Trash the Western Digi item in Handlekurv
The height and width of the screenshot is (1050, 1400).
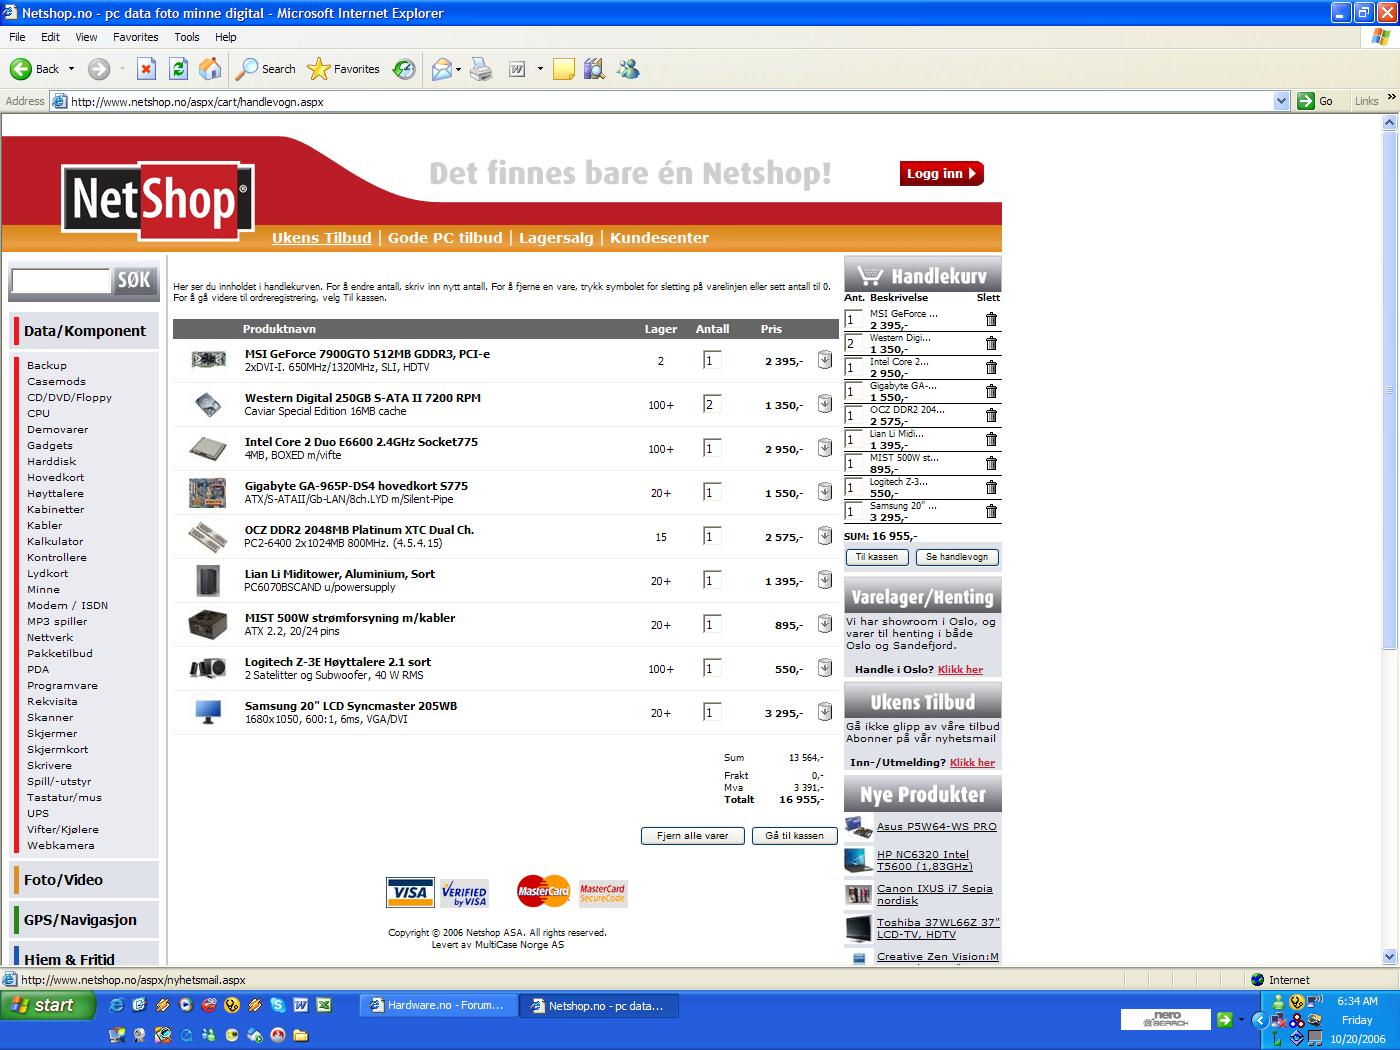991,343
